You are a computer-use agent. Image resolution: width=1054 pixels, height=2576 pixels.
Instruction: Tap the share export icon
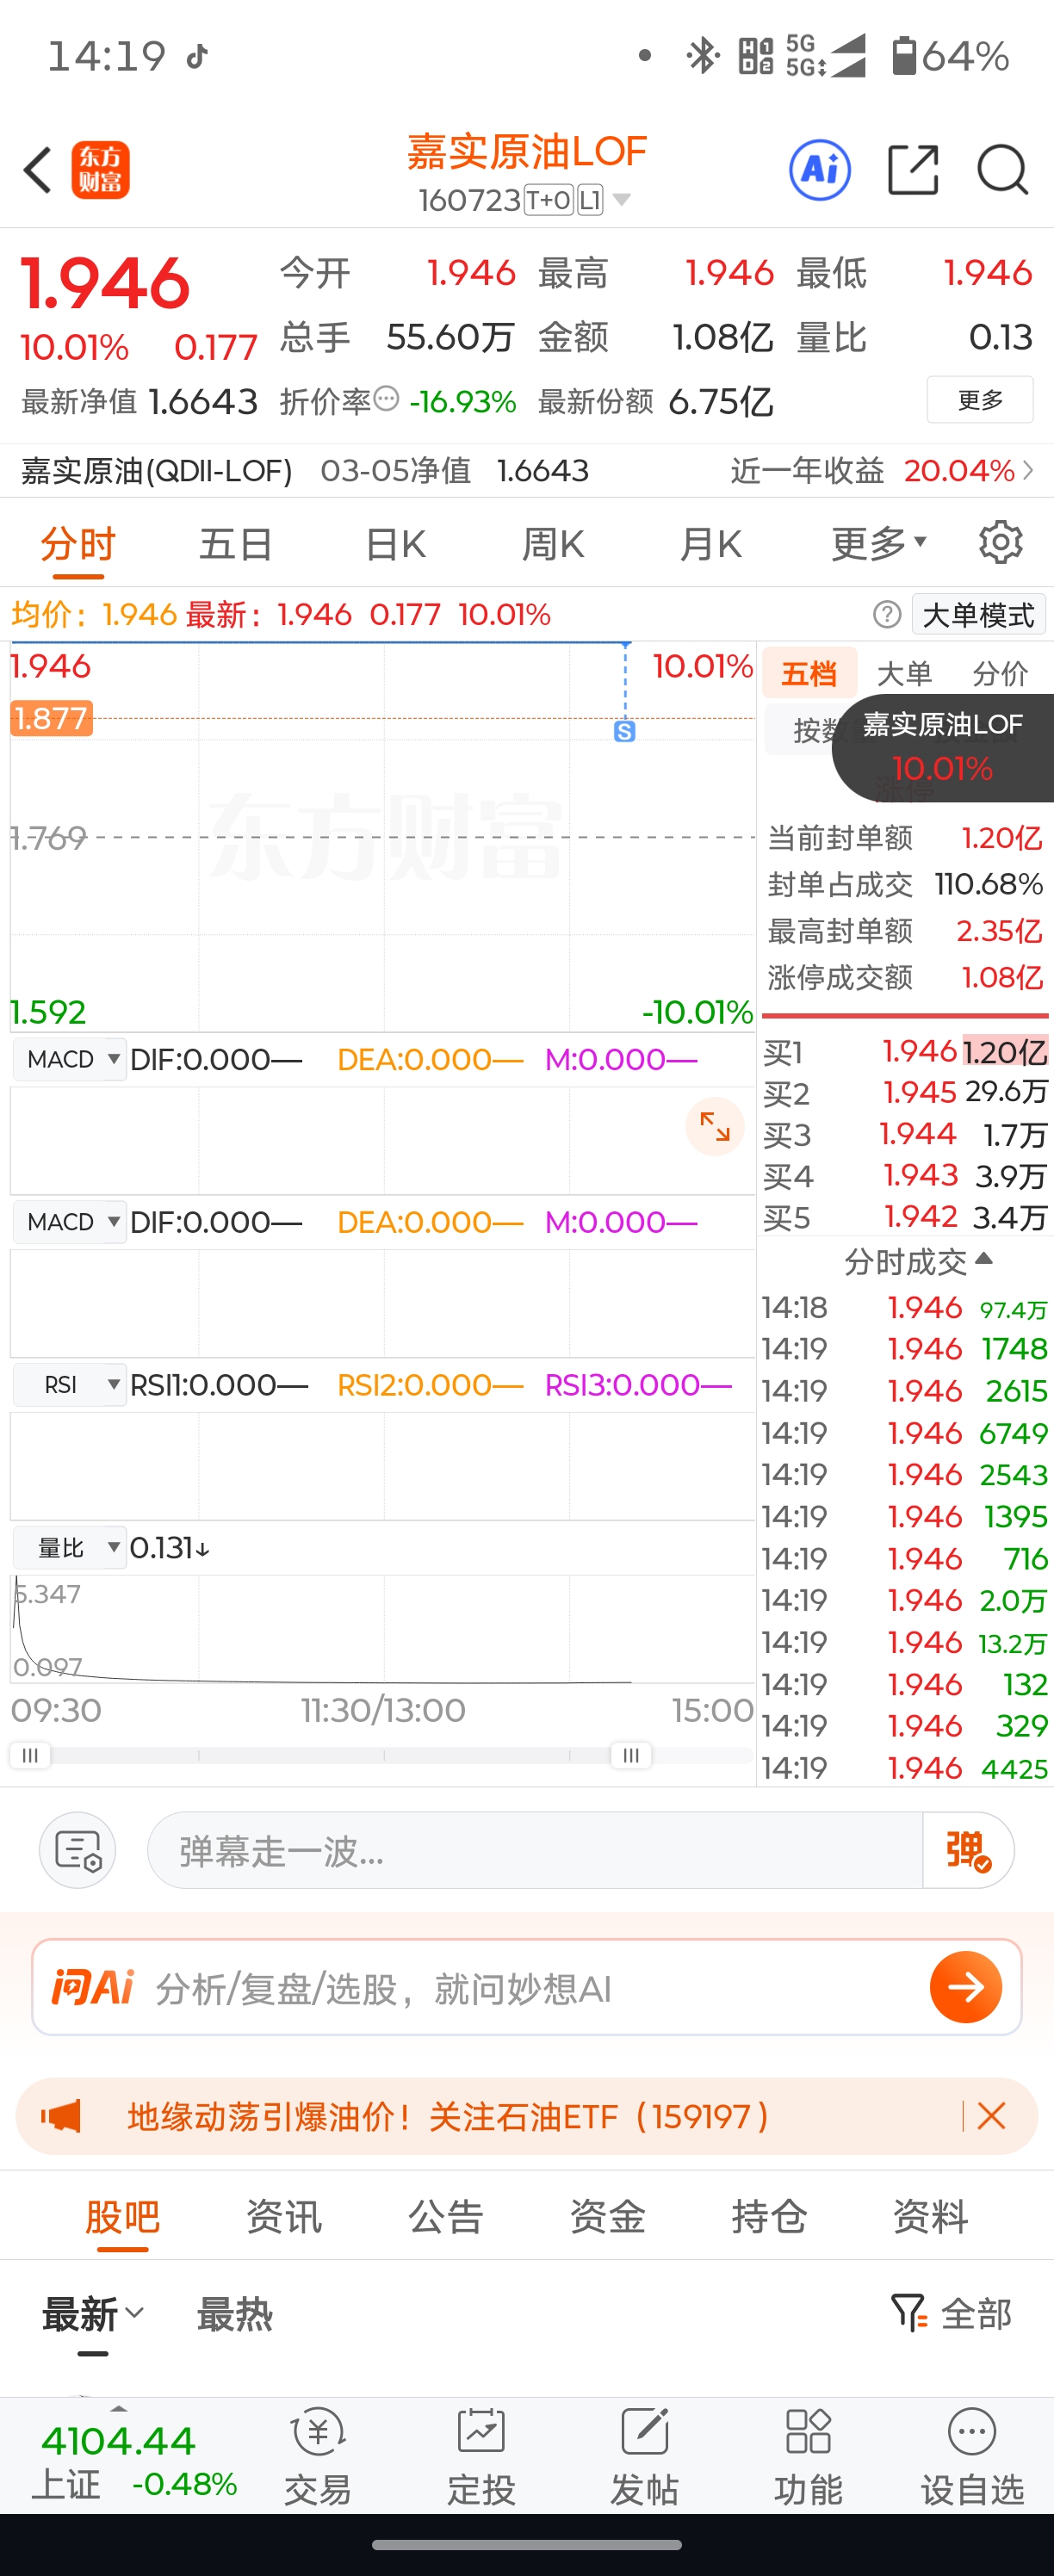coord(913,170)
